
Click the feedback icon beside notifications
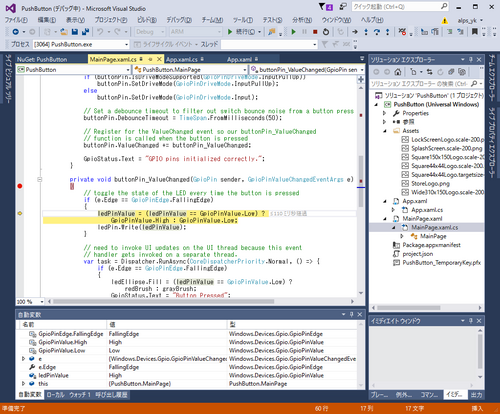coord(343,7)
